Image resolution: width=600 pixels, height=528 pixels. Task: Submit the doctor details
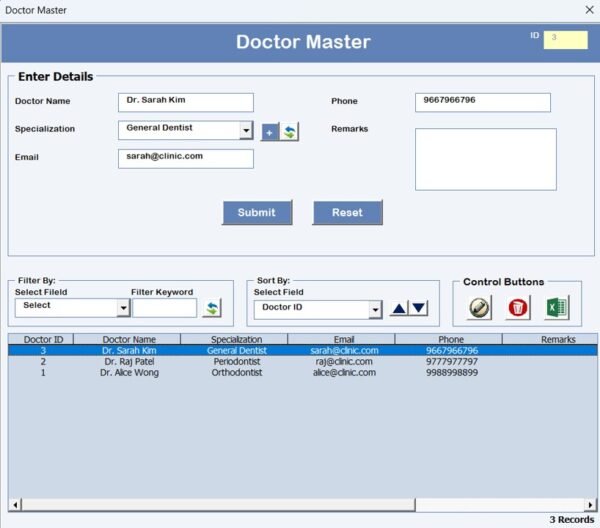click(x=257, y=213)
